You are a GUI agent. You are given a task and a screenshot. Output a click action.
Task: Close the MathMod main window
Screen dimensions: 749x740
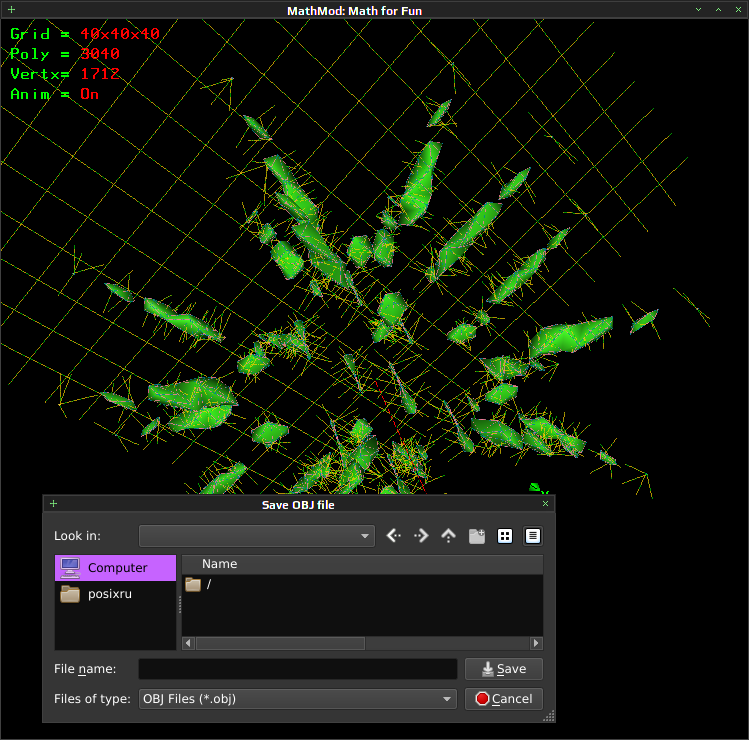point(738,10)
